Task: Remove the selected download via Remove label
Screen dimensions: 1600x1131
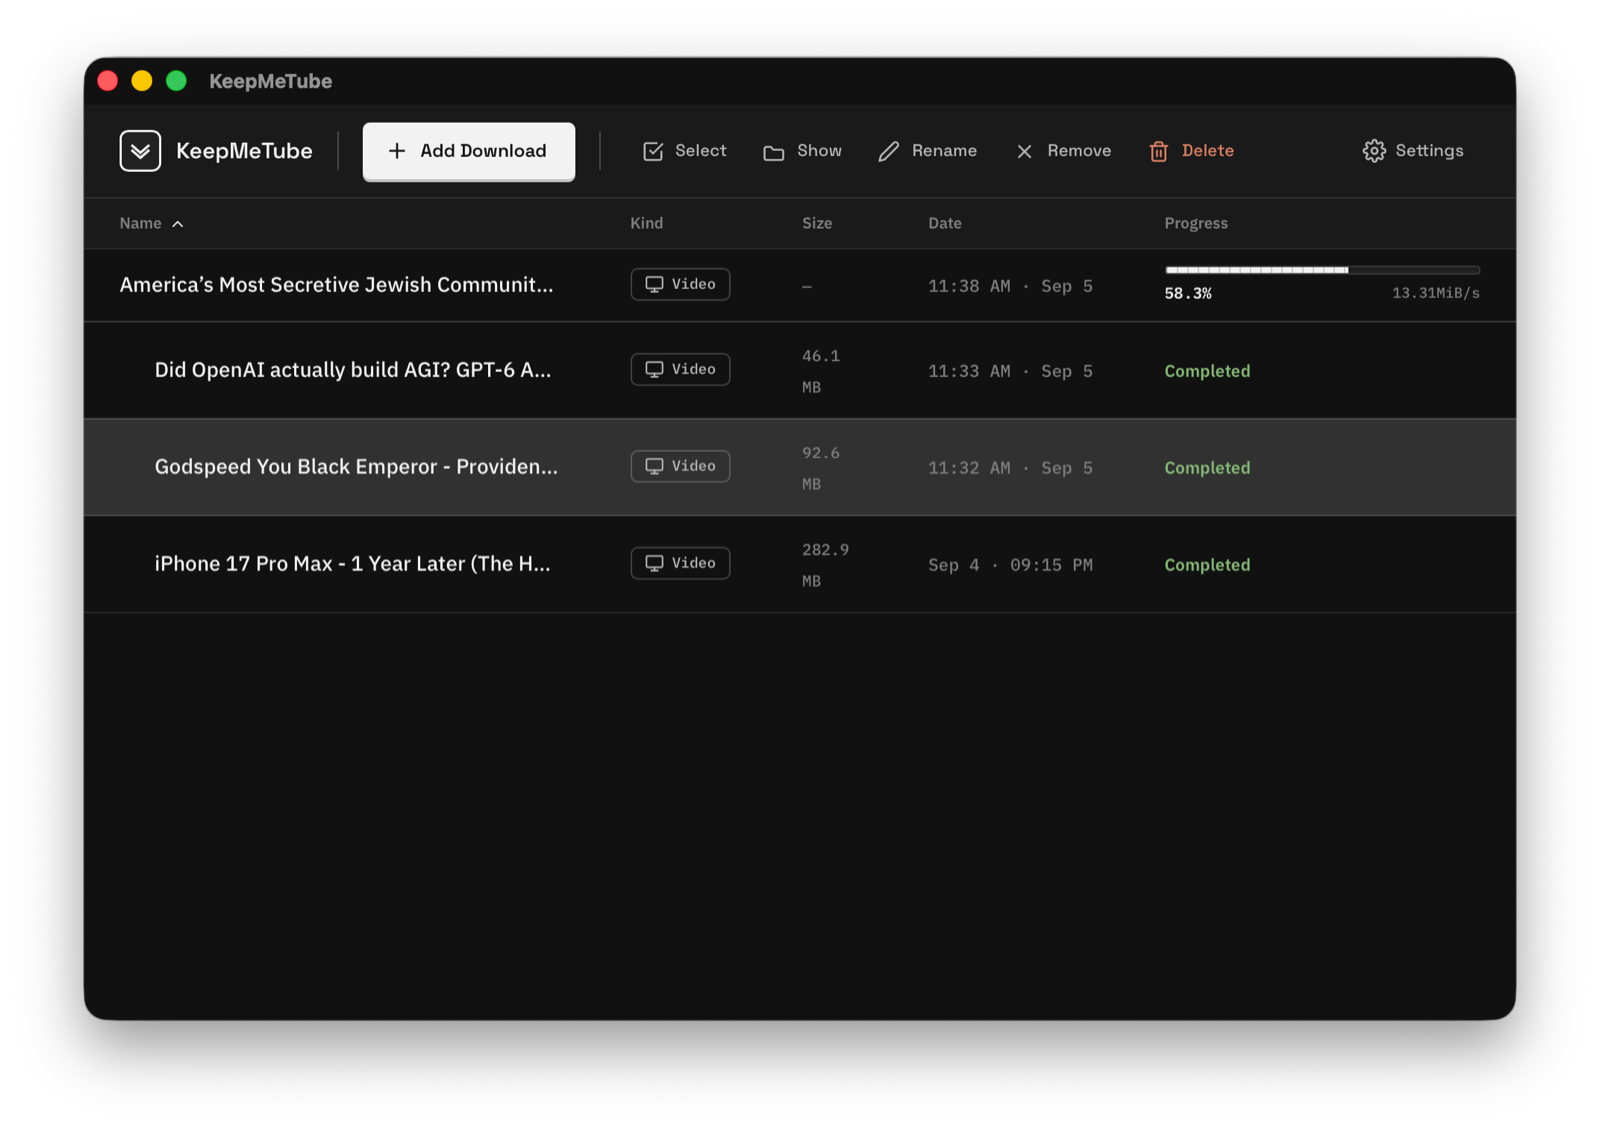Action: (1079, 151)
